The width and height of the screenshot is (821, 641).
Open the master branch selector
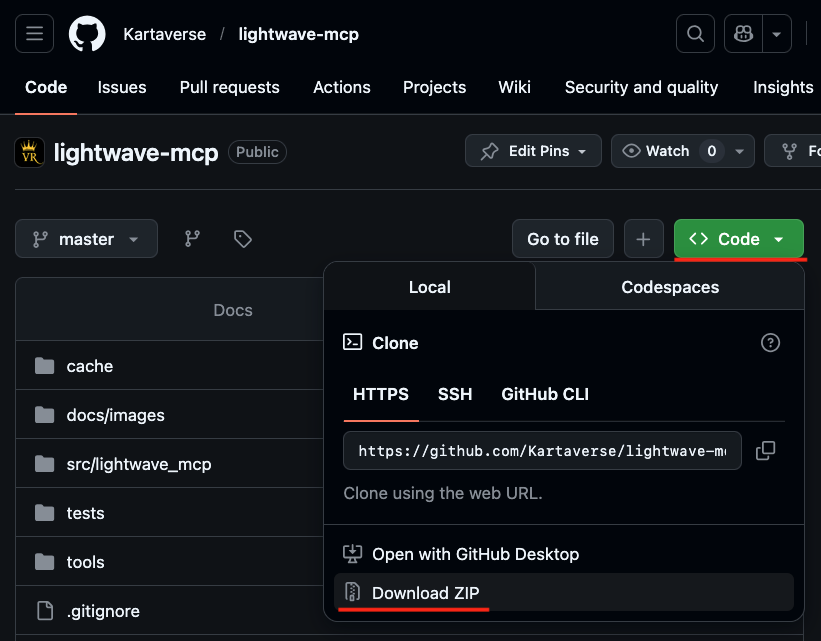click(86, 239)
